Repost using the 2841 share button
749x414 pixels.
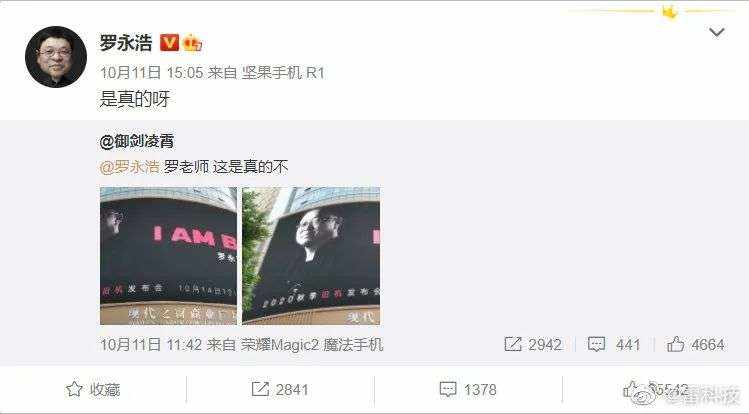260,389
